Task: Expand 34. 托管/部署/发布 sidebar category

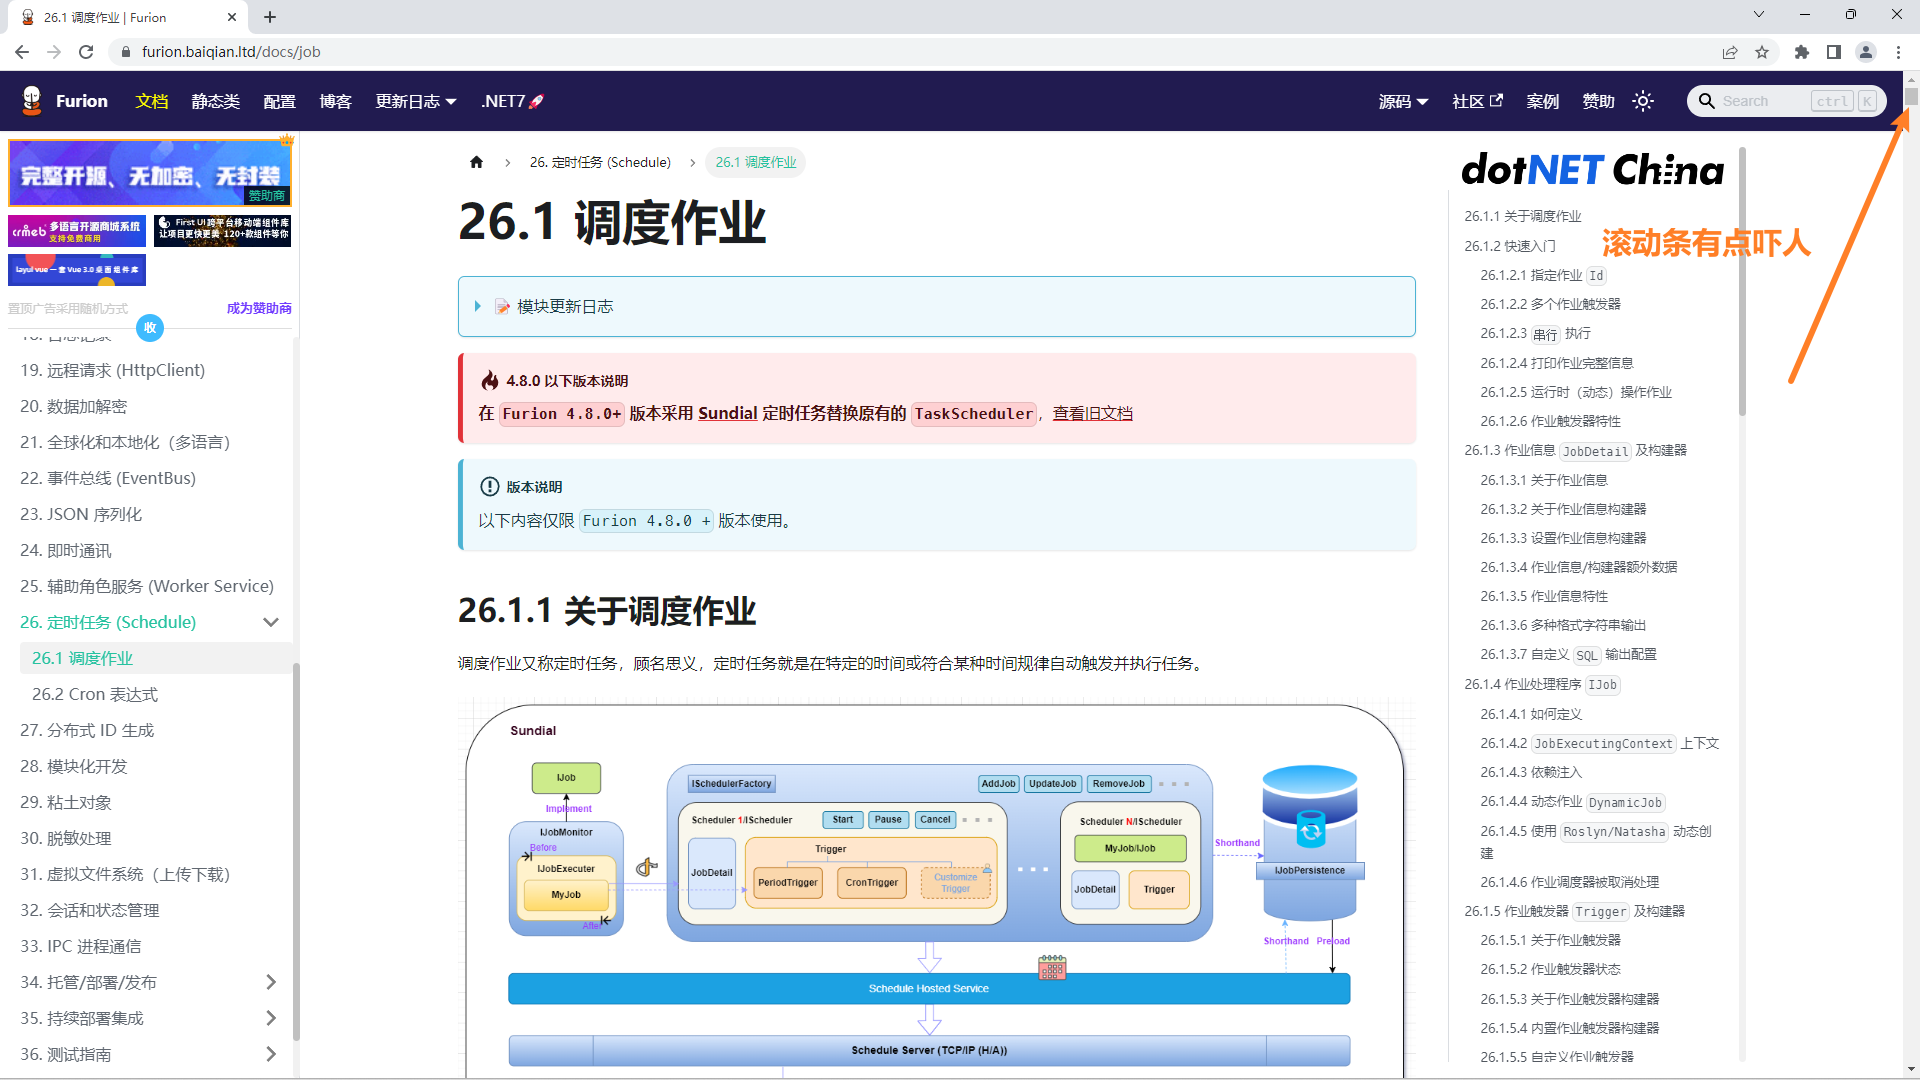Action: (270, 982)
